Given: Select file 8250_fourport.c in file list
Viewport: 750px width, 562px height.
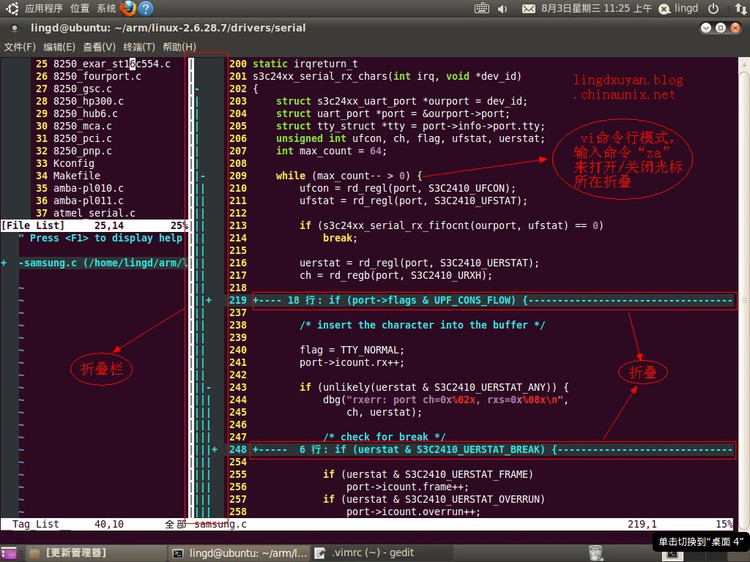Looking at the screenshot, I should (x=97, y=76).
